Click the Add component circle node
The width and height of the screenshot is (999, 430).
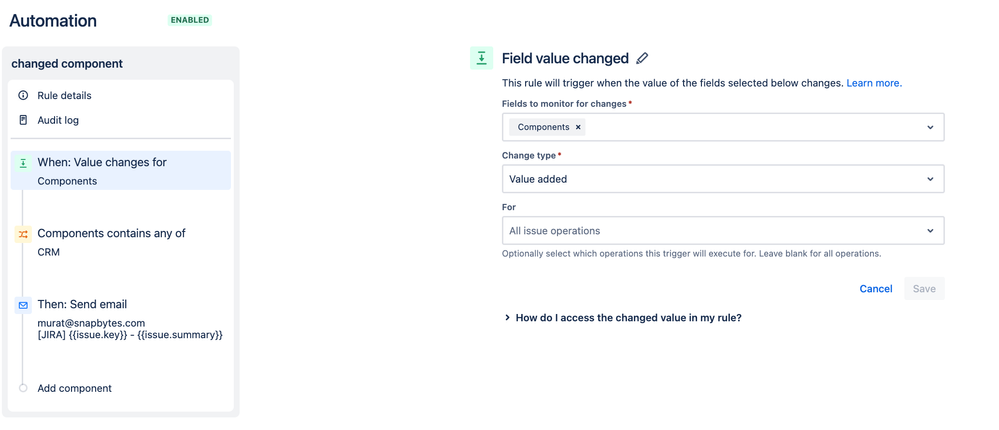pyautogui.click(x=23, y=388)
